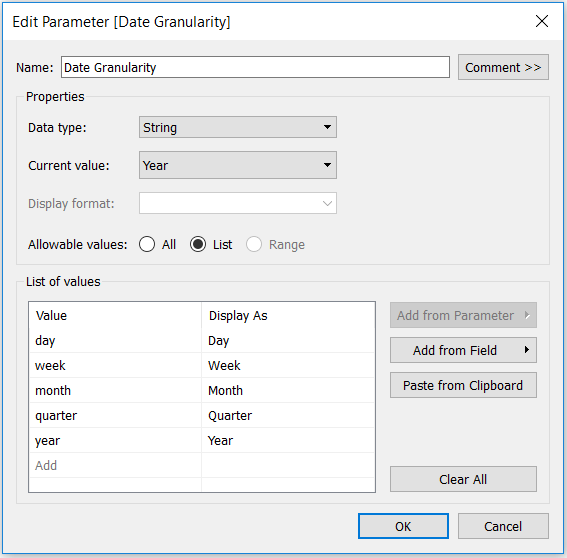The width and height of the screenshot is (567, 558).
Task: Confirm with the OK button
Action: (x=403, y=526)
